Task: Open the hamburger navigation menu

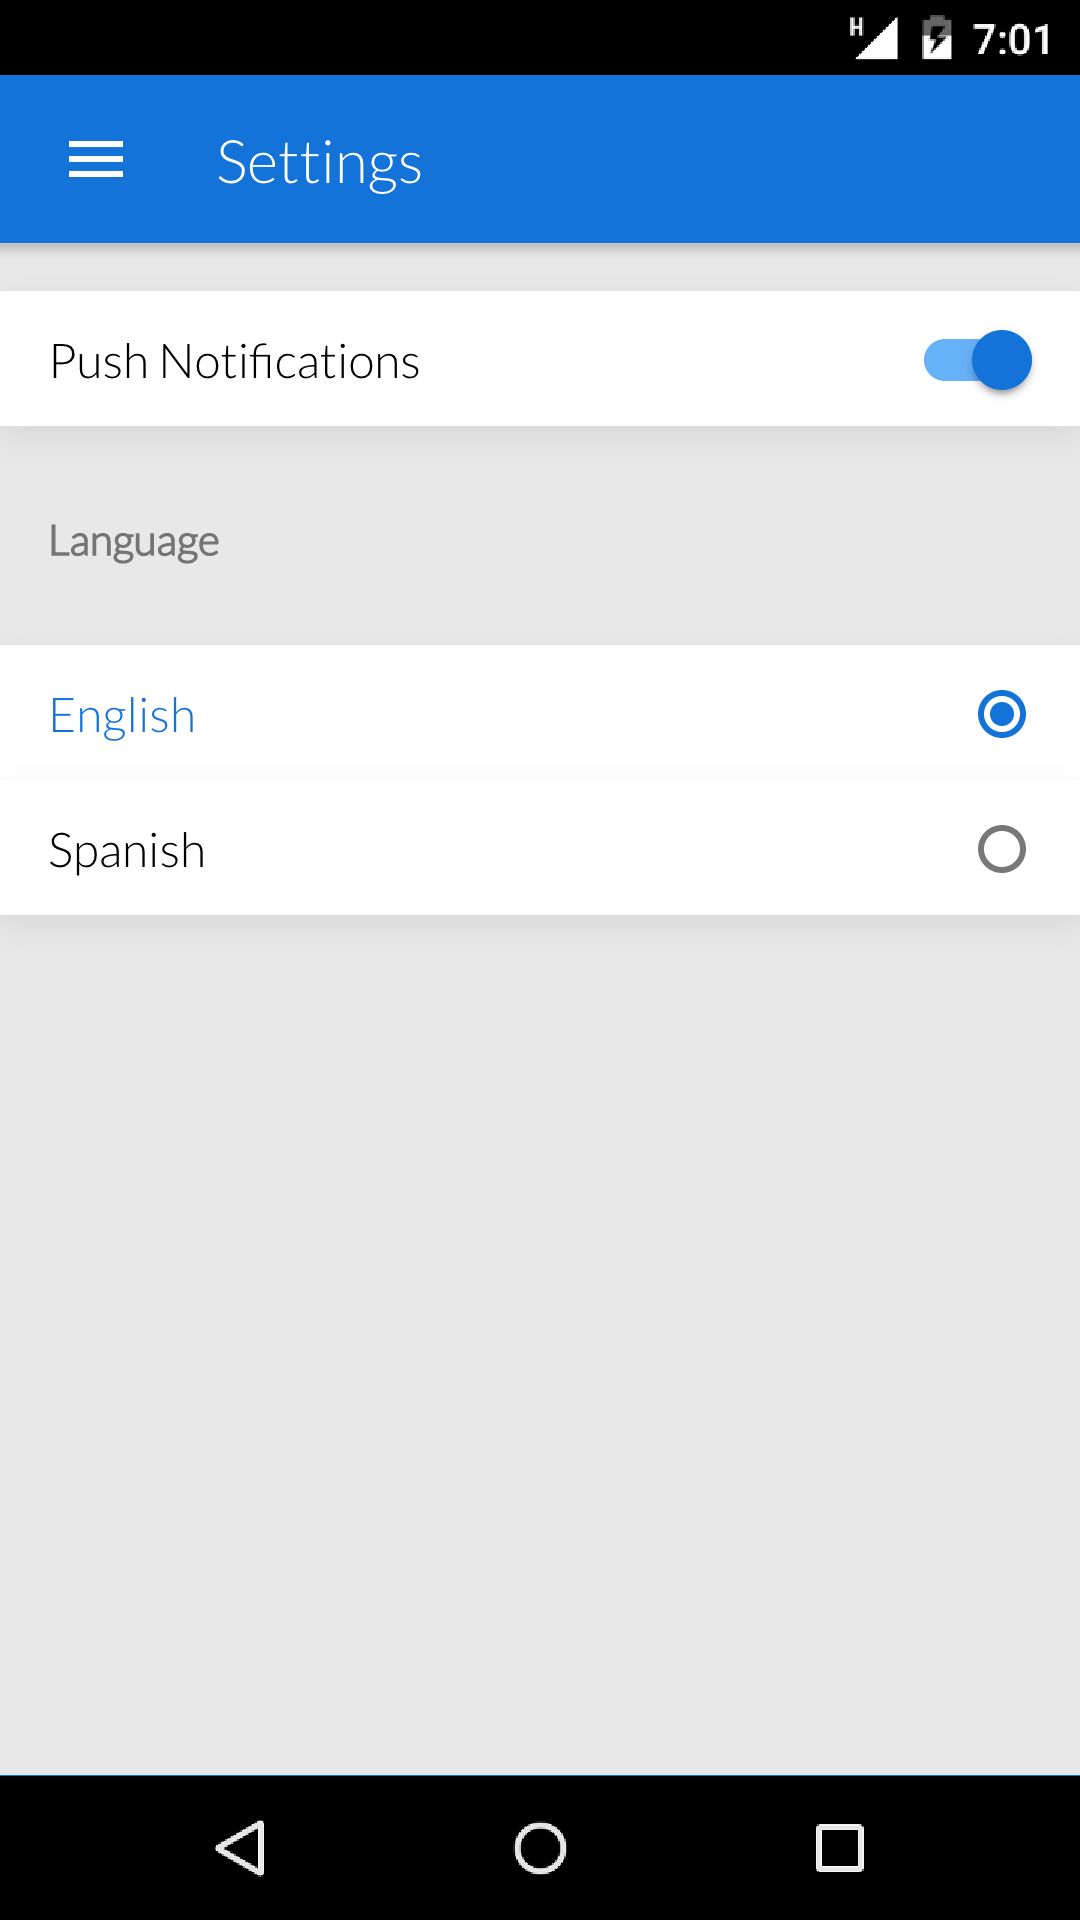Action: pyautogui.click(x=96, y=160)
